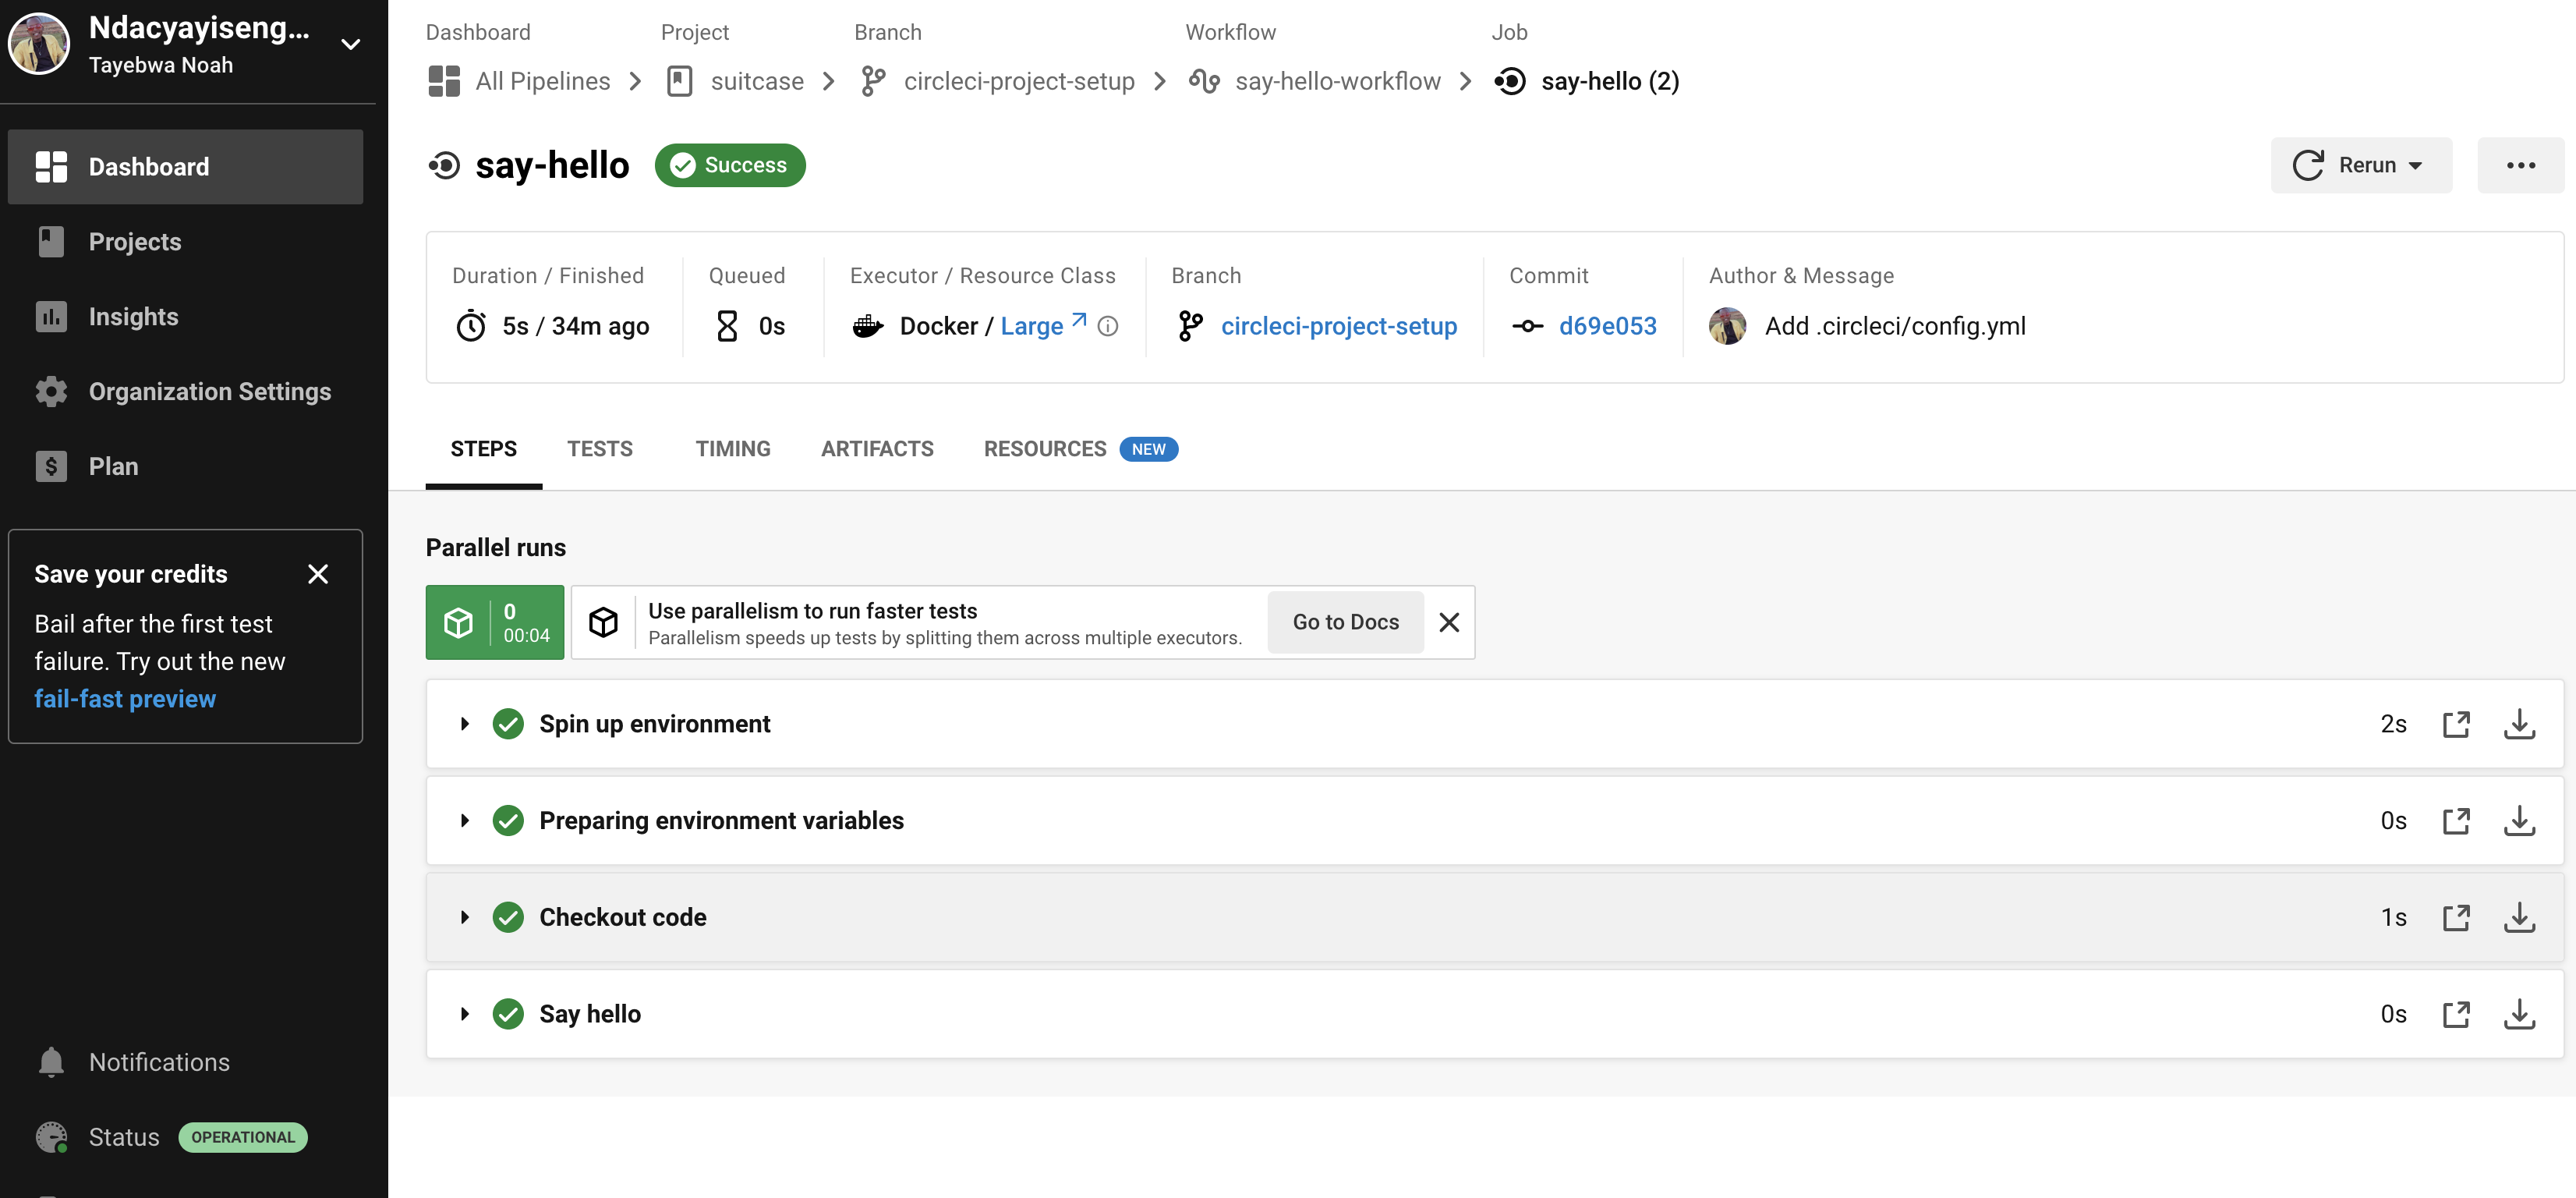Click the Notifications bell icon
Image resolution: width=2576 pixels, height=1198 pixels.
(x=51, y=1062)
